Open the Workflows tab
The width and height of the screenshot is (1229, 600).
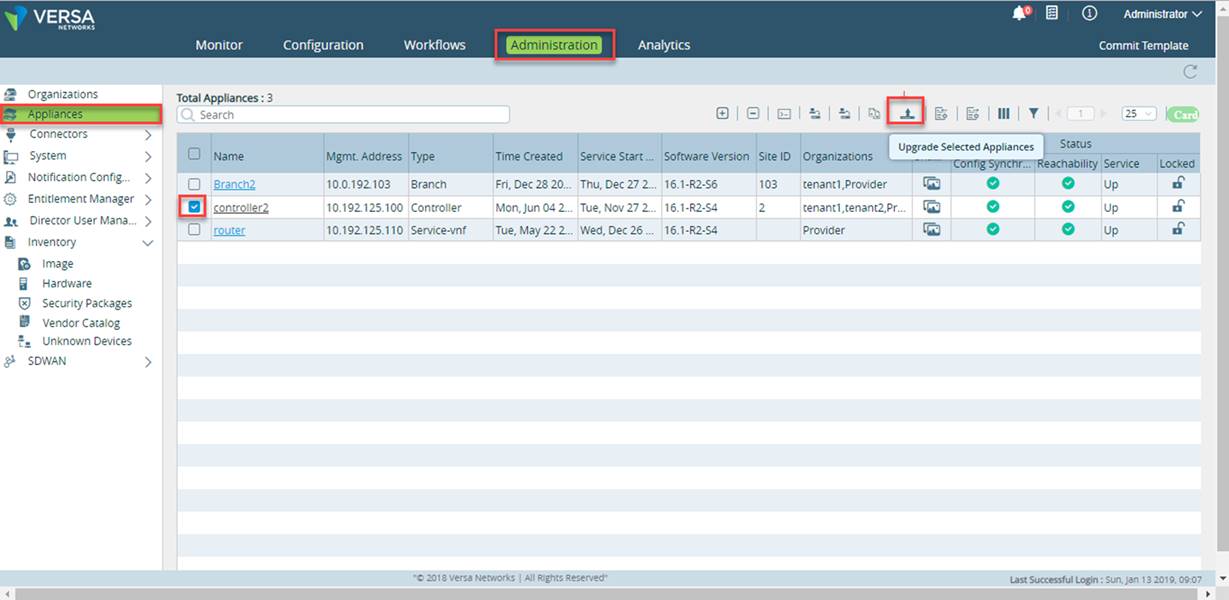click(x=435, y=45)
